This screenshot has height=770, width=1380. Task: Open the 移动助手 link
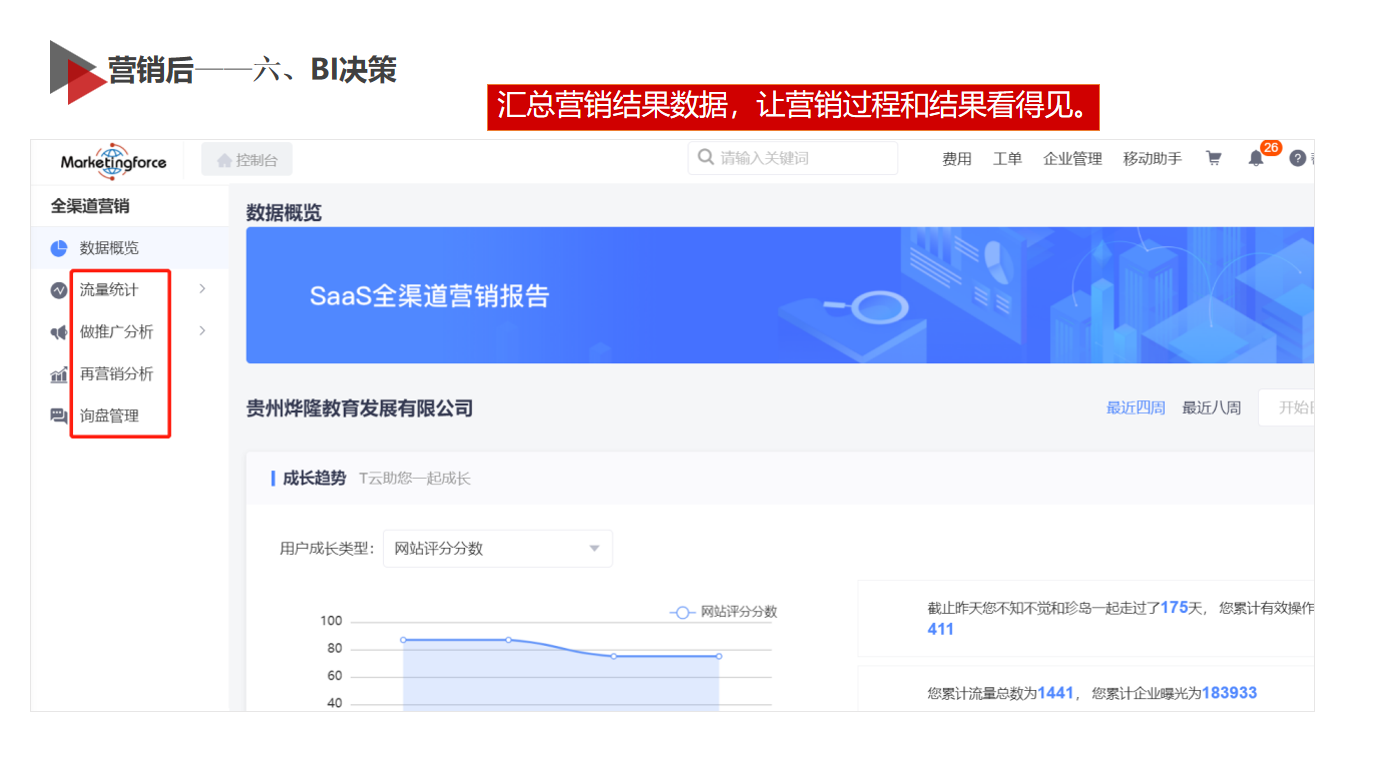click(x=1152, y=158)
